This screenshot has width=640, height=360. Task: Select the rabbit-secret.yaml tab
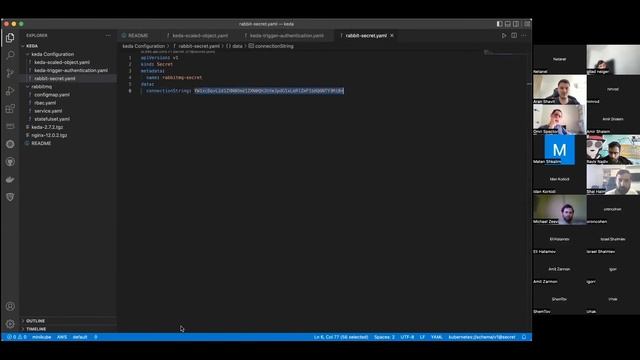(366, 36)
